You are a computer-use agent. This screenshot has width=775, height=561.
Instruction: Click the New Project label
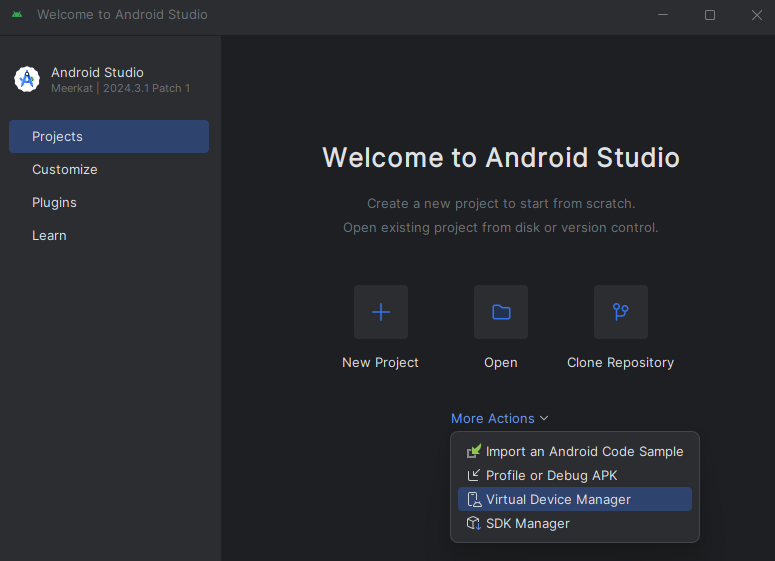381,363
